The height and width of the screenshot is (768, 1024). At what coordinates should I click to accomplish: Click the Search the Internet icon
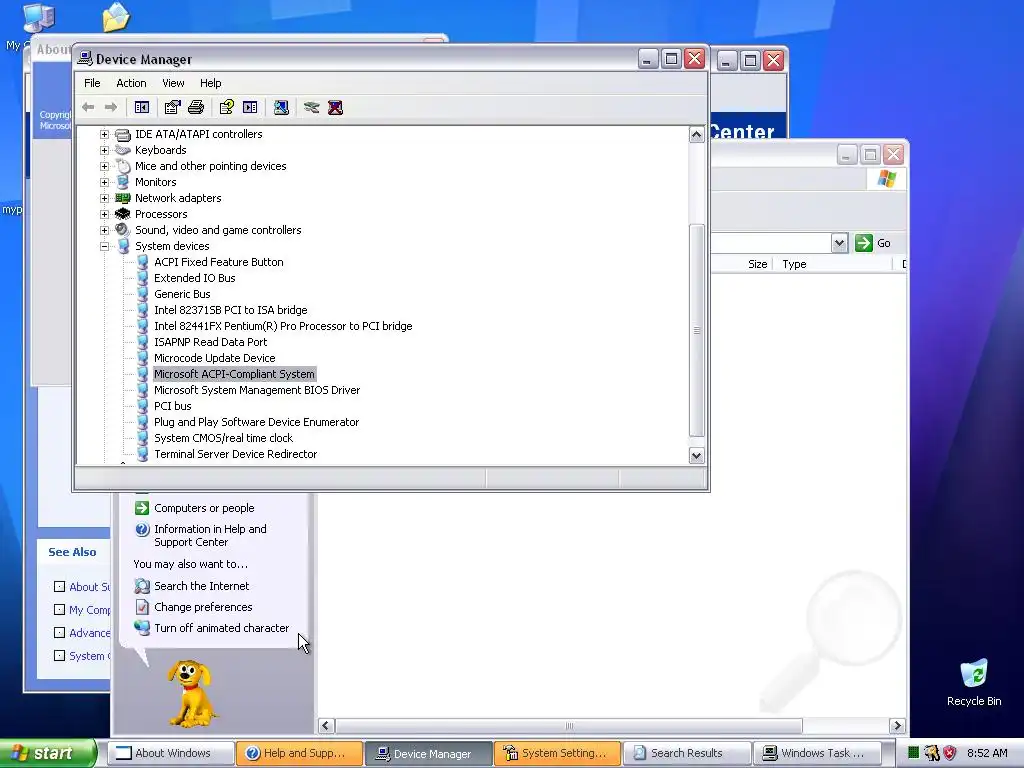coord(142,586)
